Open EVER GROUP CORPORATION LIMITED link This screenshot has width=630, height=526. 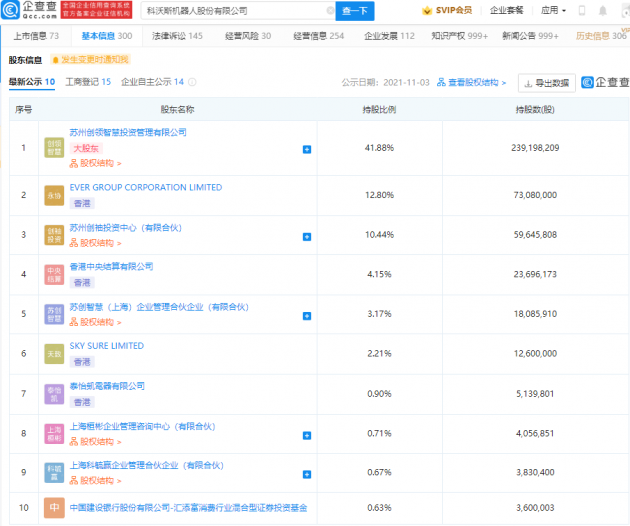pos(146,187)
